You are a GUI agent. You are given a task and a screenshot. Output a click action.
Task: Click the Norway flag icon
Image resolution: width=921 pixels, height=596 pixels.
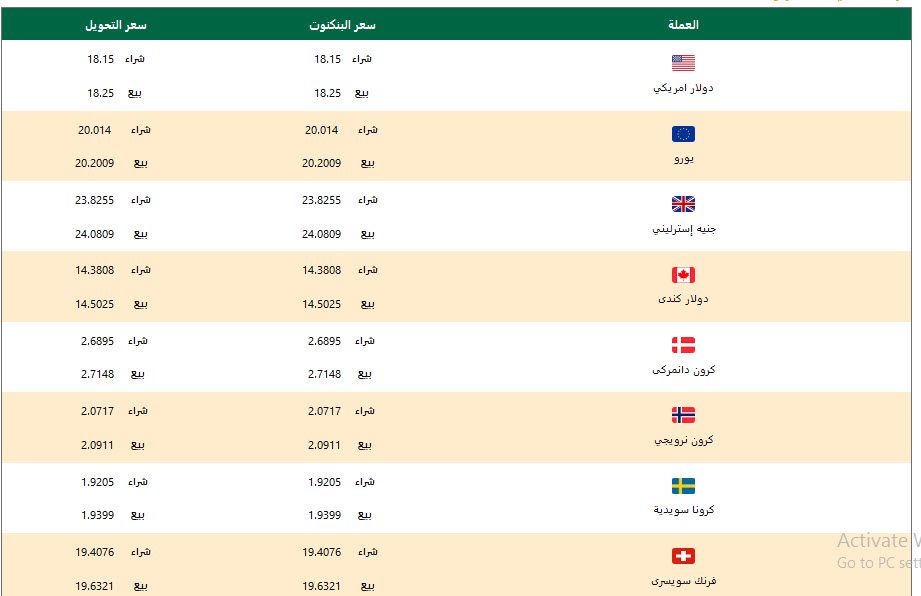tap(683, 415)
